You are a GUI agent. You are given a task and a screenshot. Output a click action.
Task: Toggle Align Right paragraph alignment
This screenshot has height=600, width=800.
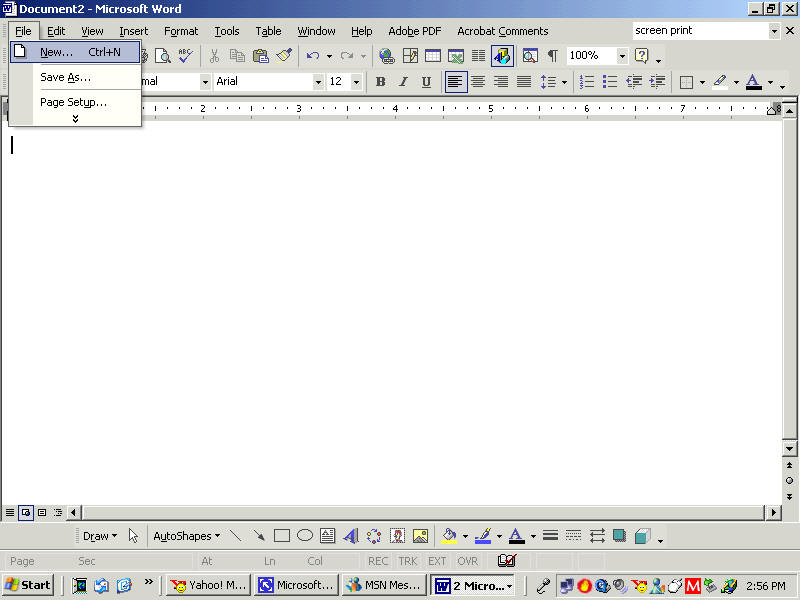point(501,82)
